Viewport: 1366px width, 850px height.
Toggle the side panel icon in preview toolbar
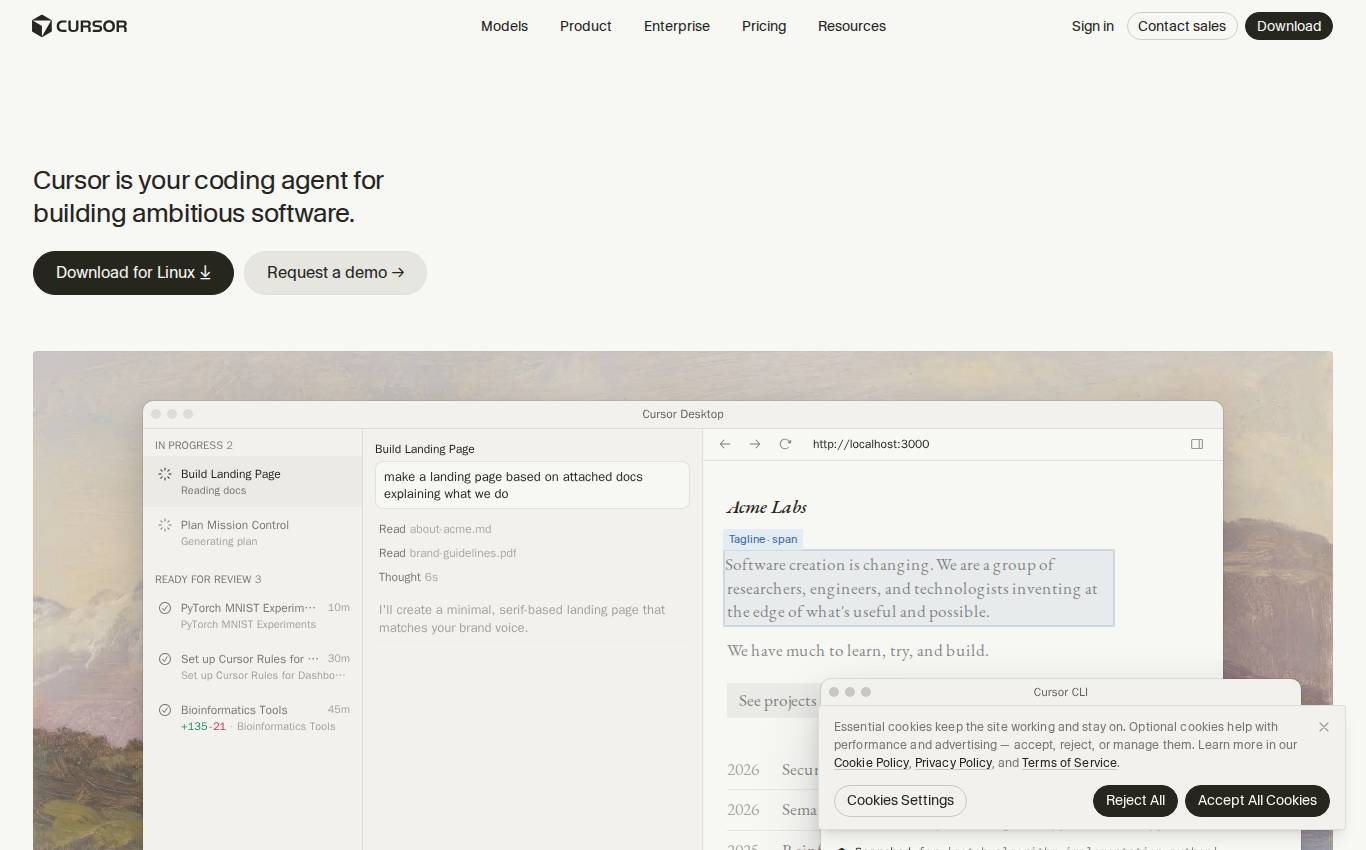[1197, 444]
